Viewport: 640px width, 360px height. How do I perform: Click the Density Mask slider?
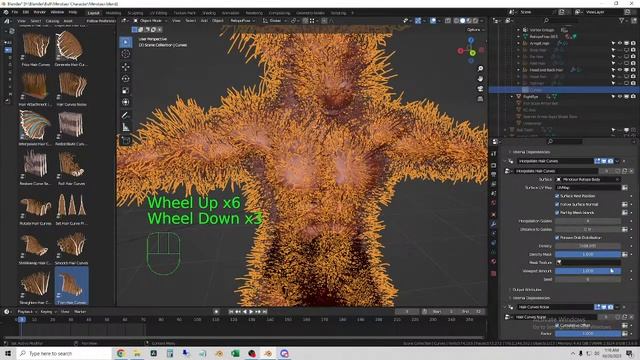pos(588,254)
